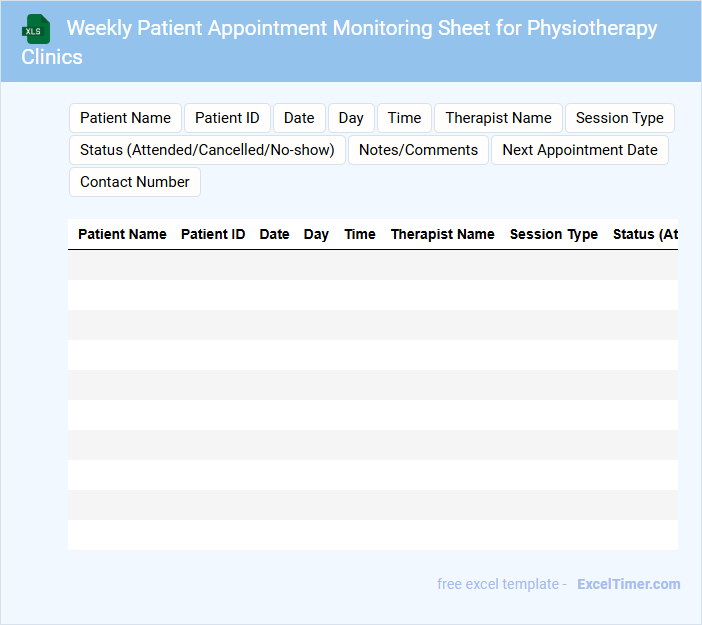The image size is (702, 625).
Task: Click the Session Type column header
Action: (x=554, y=234)
